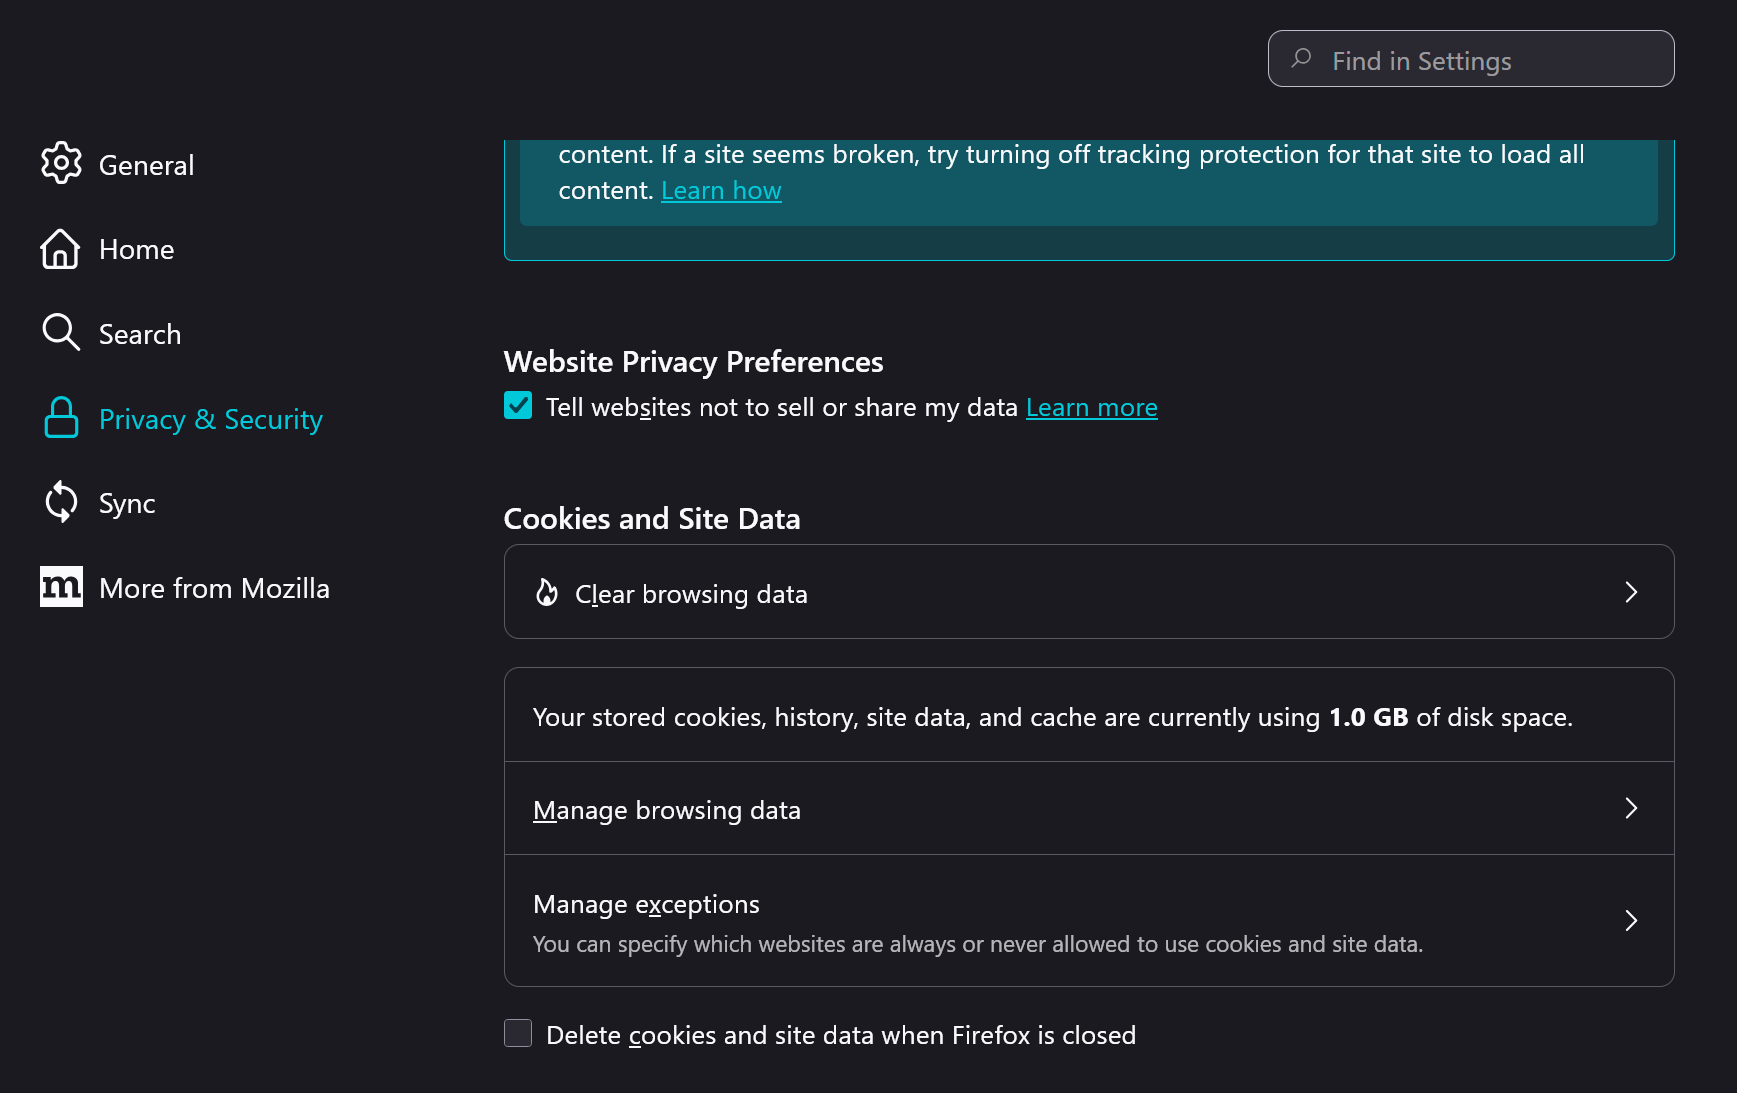Screen dimensions: 1737x1093
Task: Click the Home icon in sidebar
Action: [61, 249]
